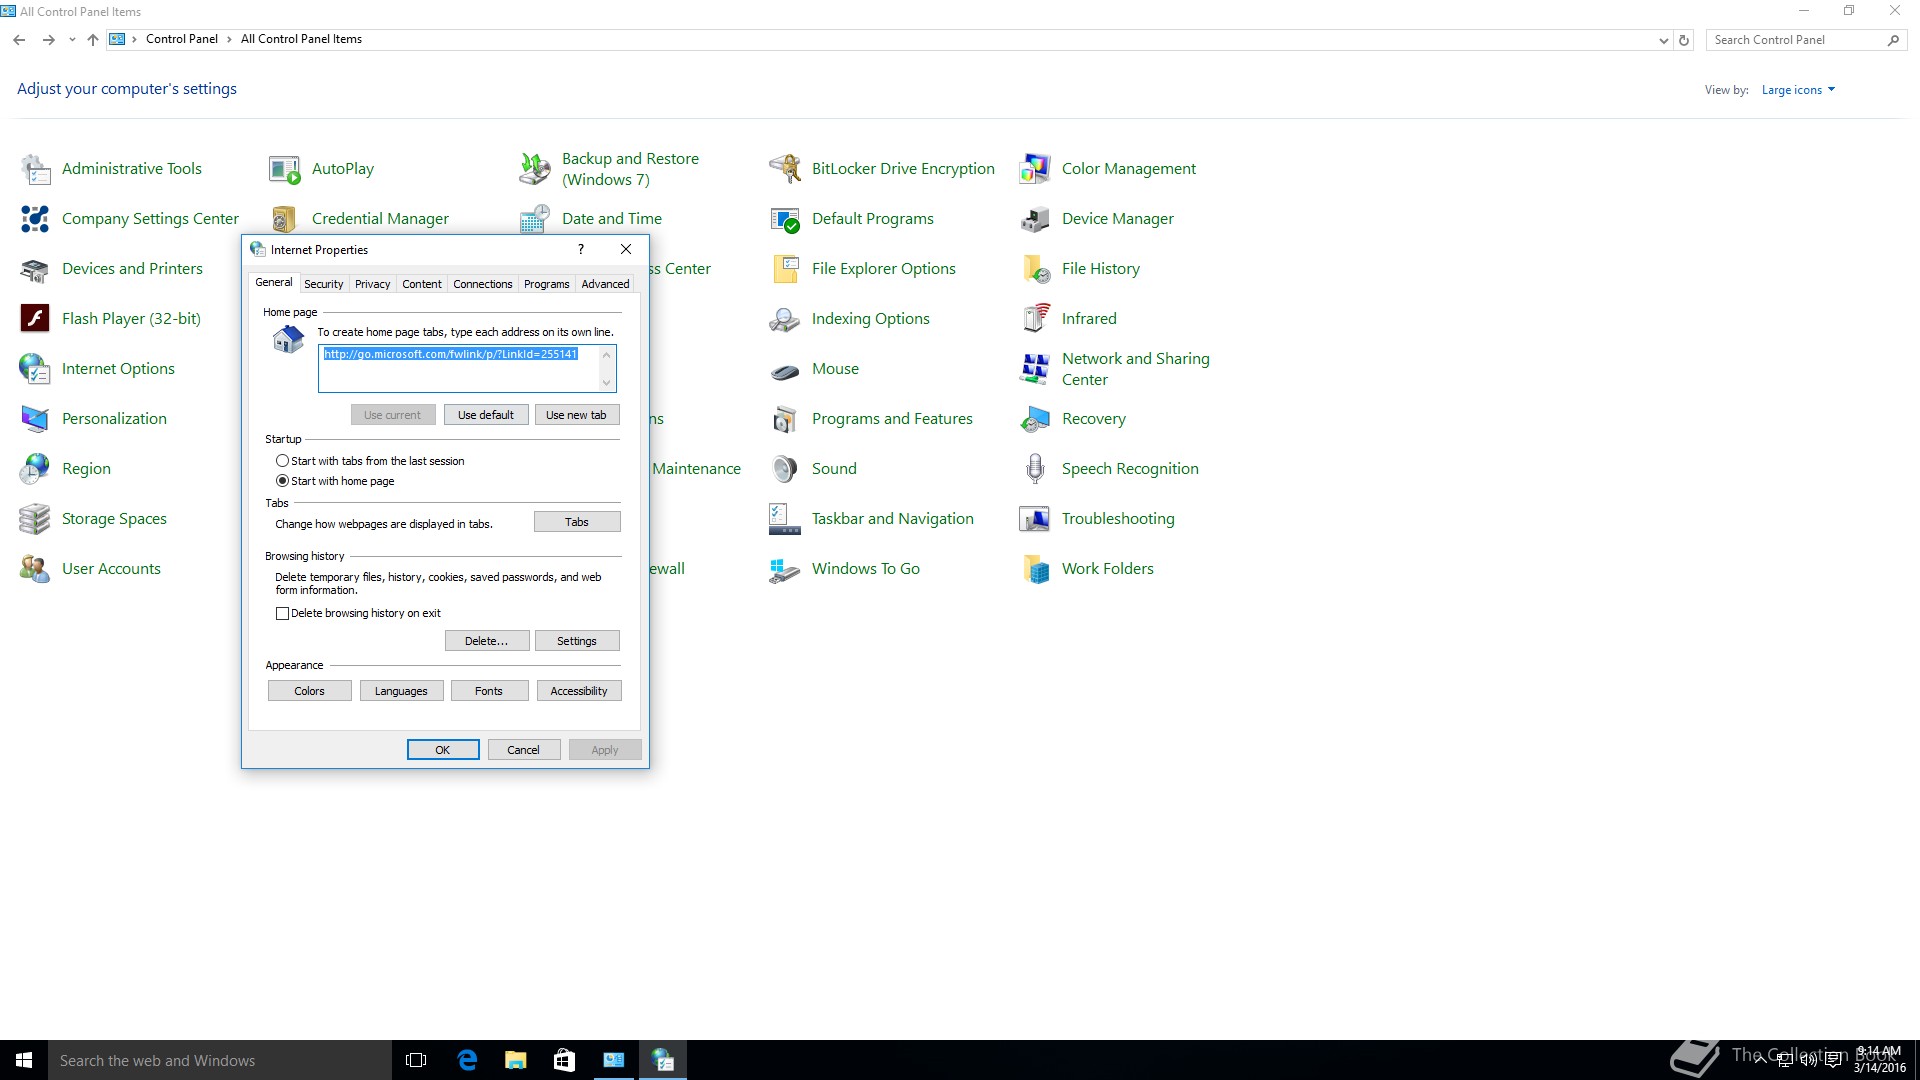Open the Devices and Printers icon
The height and width of the screenshot is (1080, 1920).
click(x=35, y=269)
